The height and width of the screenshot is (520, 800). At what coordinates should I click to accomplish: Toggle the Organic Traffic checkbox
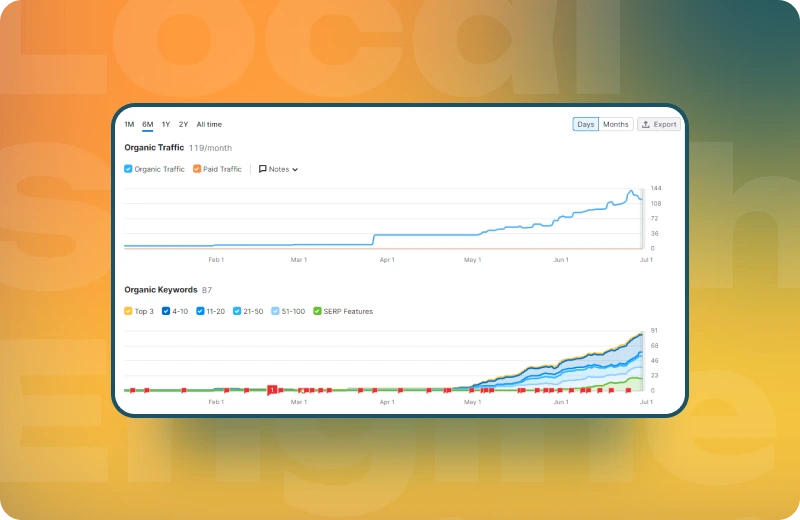(128, 169)
